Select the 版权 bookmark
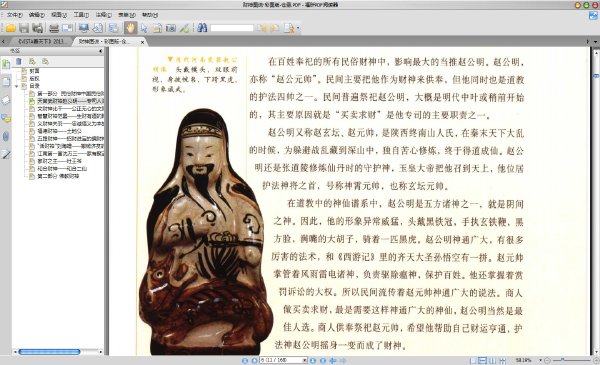Image resolution: width=600 pixels, height=365 pixels. tap(34, 78)
